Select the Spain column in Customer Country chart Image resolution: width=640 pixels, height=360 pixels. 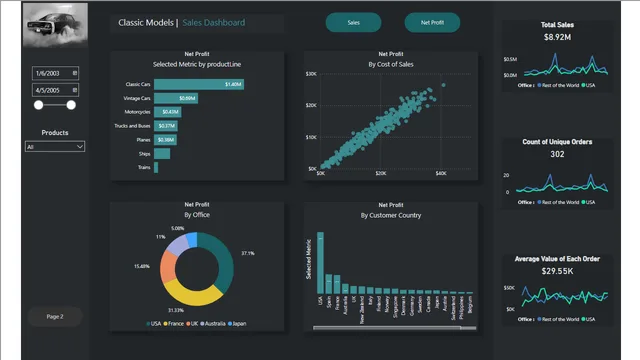[x=329, y=284]
